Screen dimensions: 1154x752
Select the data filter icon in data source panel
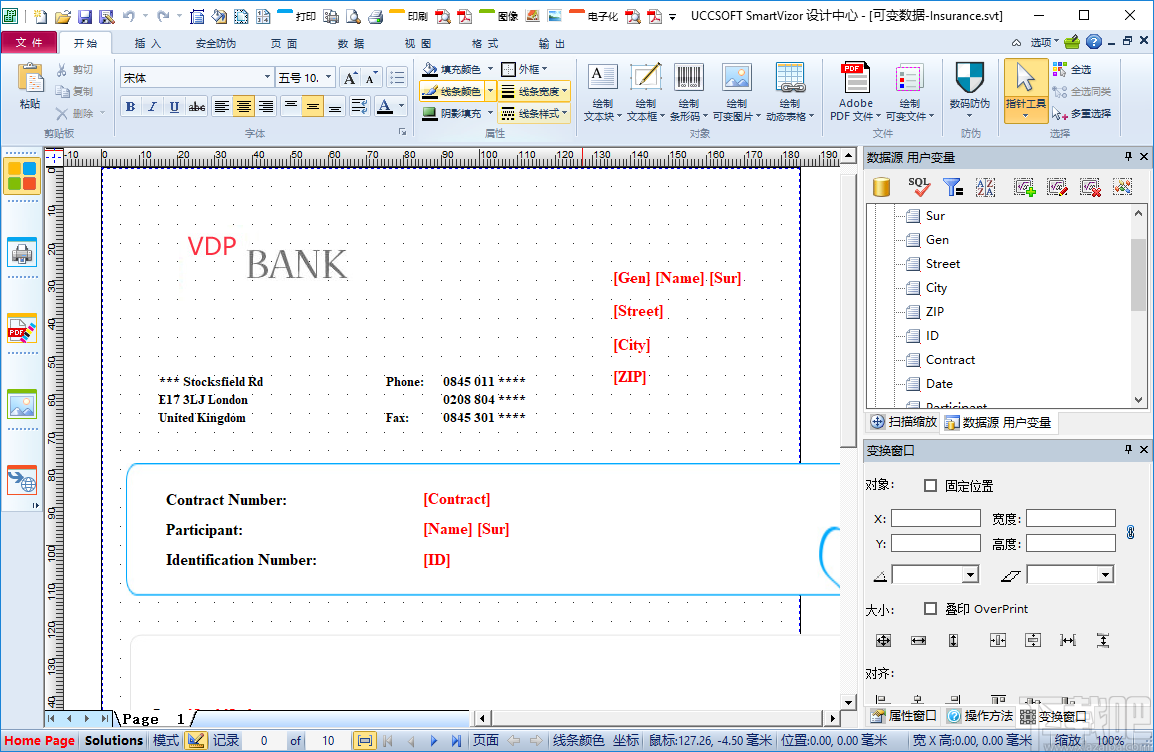click(x=952, y=186)
